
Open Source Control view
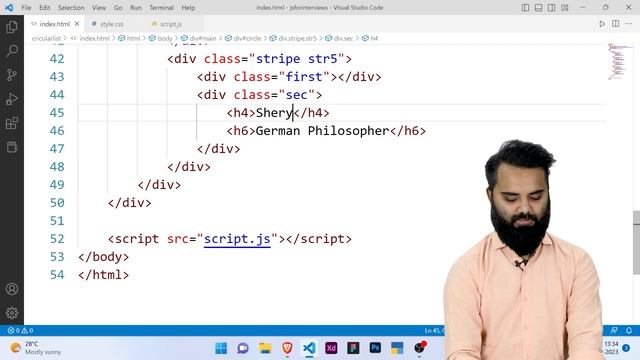tap(12, 75)
